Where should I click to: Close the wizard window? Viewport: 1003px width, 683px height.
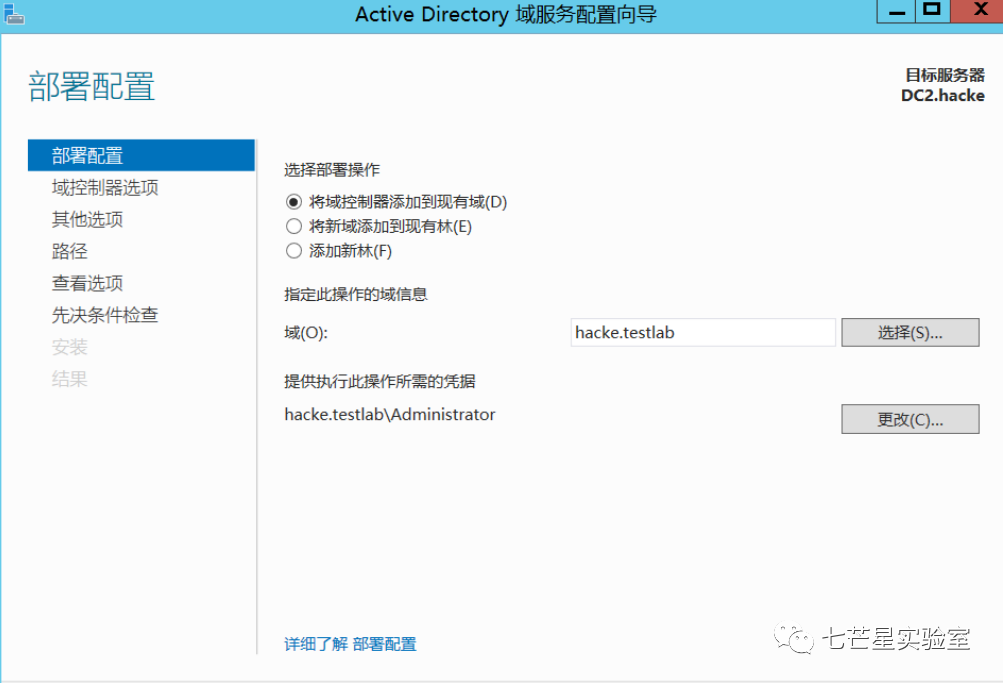979,11
